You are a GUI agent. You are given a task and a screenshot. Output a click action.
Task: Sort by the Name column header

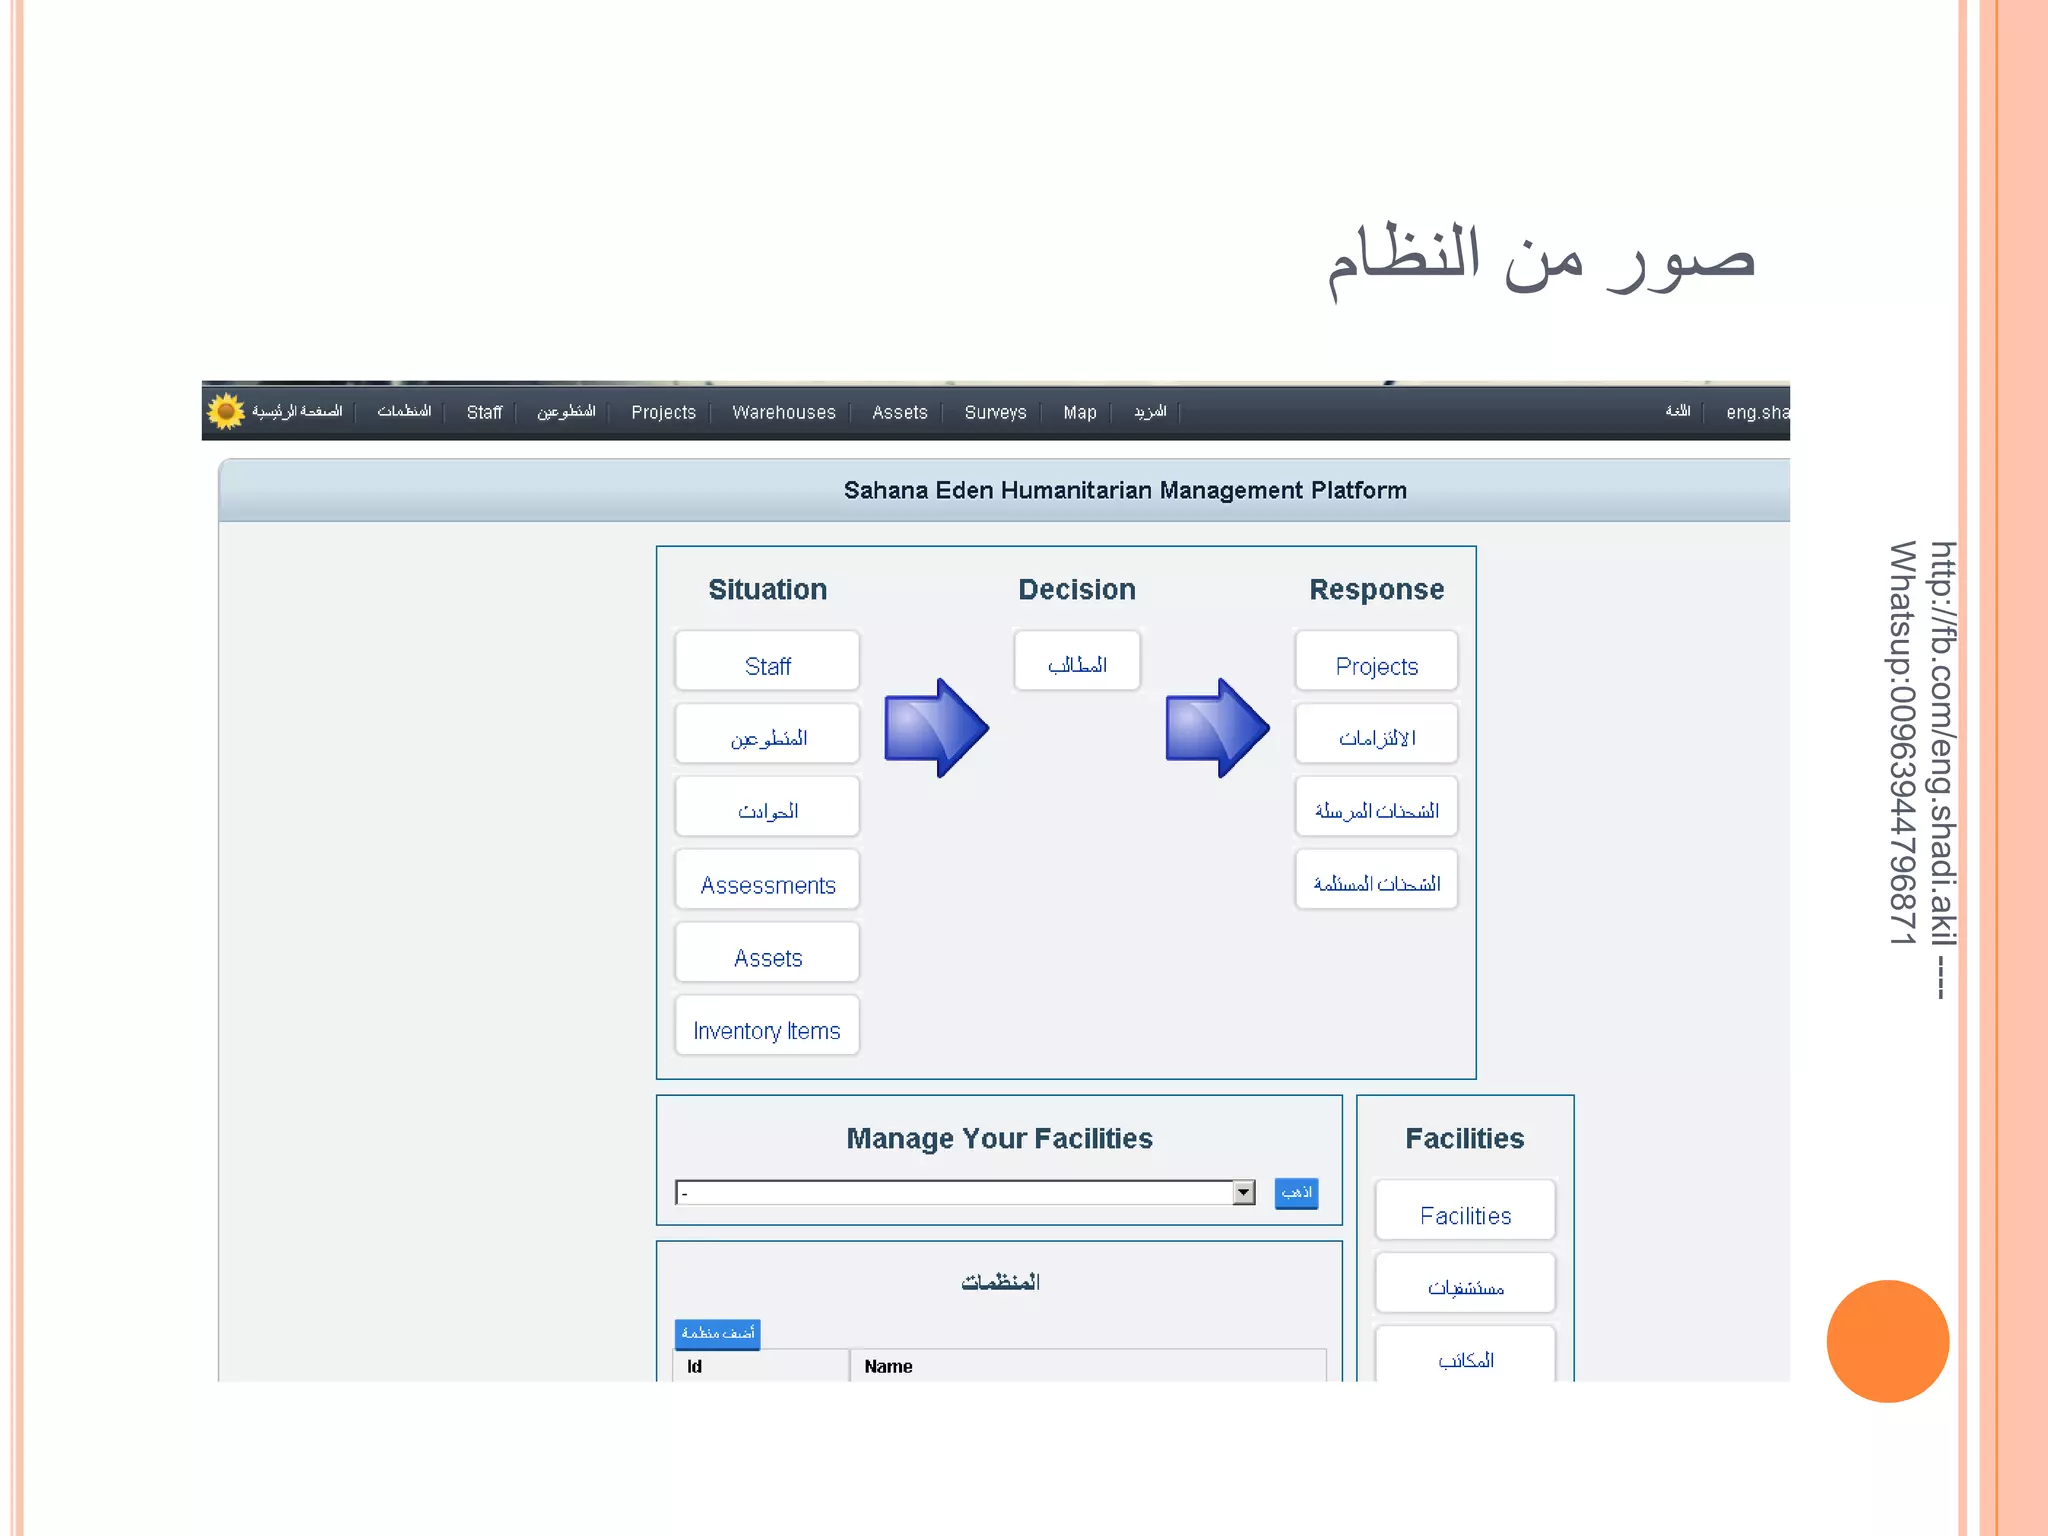pos(888,1366)
